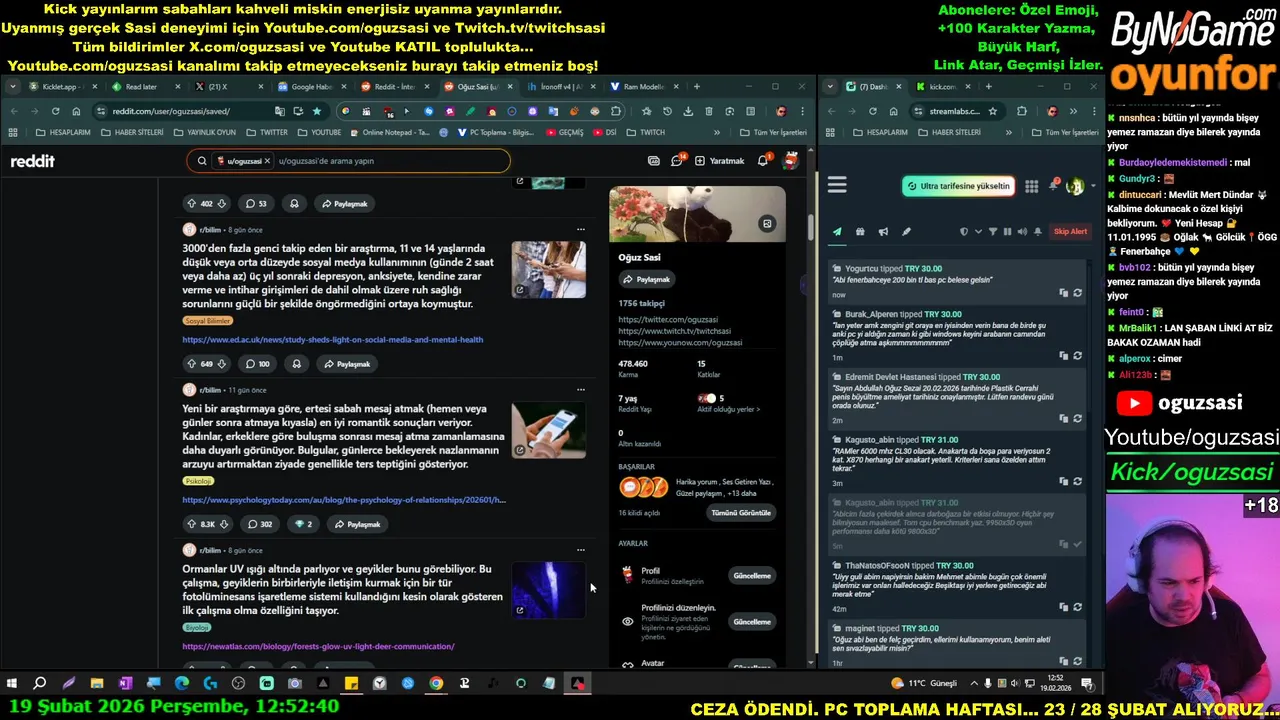Open the Streamlabs event filter funnel icon

coord(992,232)
